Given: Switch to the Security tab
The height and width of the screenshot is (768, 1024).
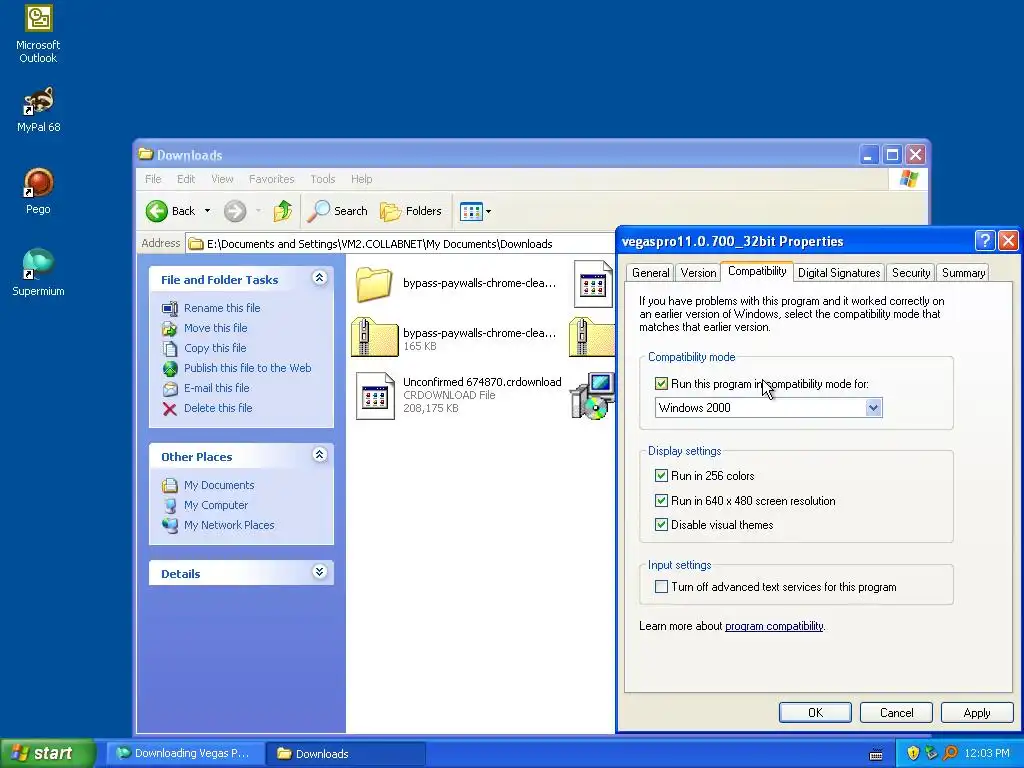Looking at the screenshot, I should [911, 273].
